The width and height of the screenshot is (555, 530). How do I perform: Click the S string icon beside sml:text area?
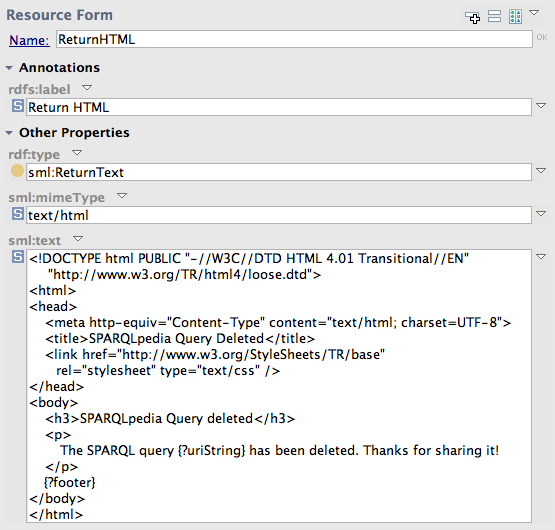click(18, 257)
